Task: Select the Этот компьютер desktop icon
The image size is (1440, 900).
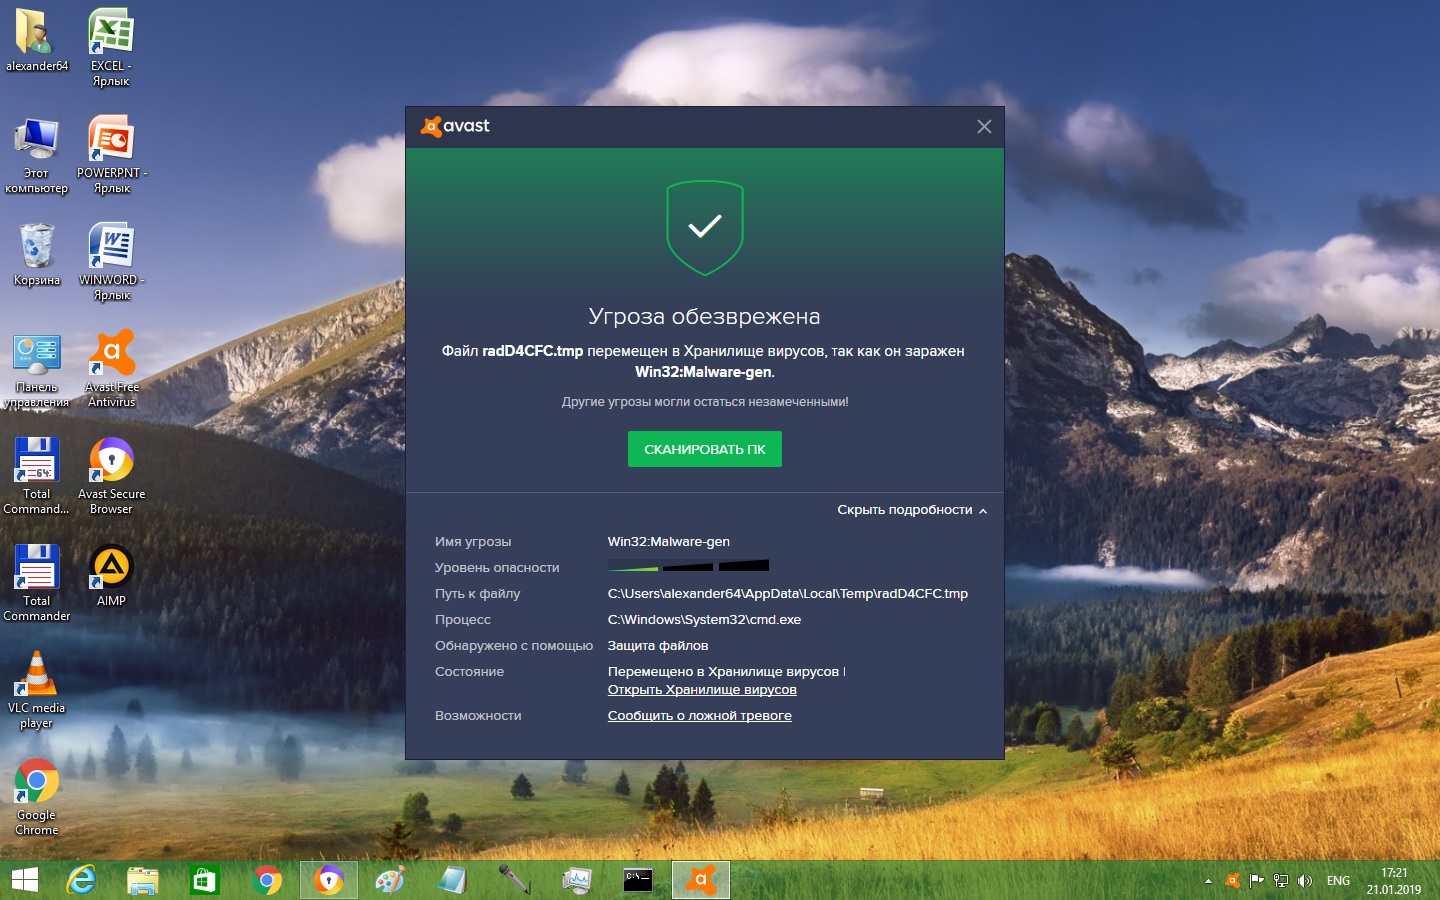Action: 37,154
